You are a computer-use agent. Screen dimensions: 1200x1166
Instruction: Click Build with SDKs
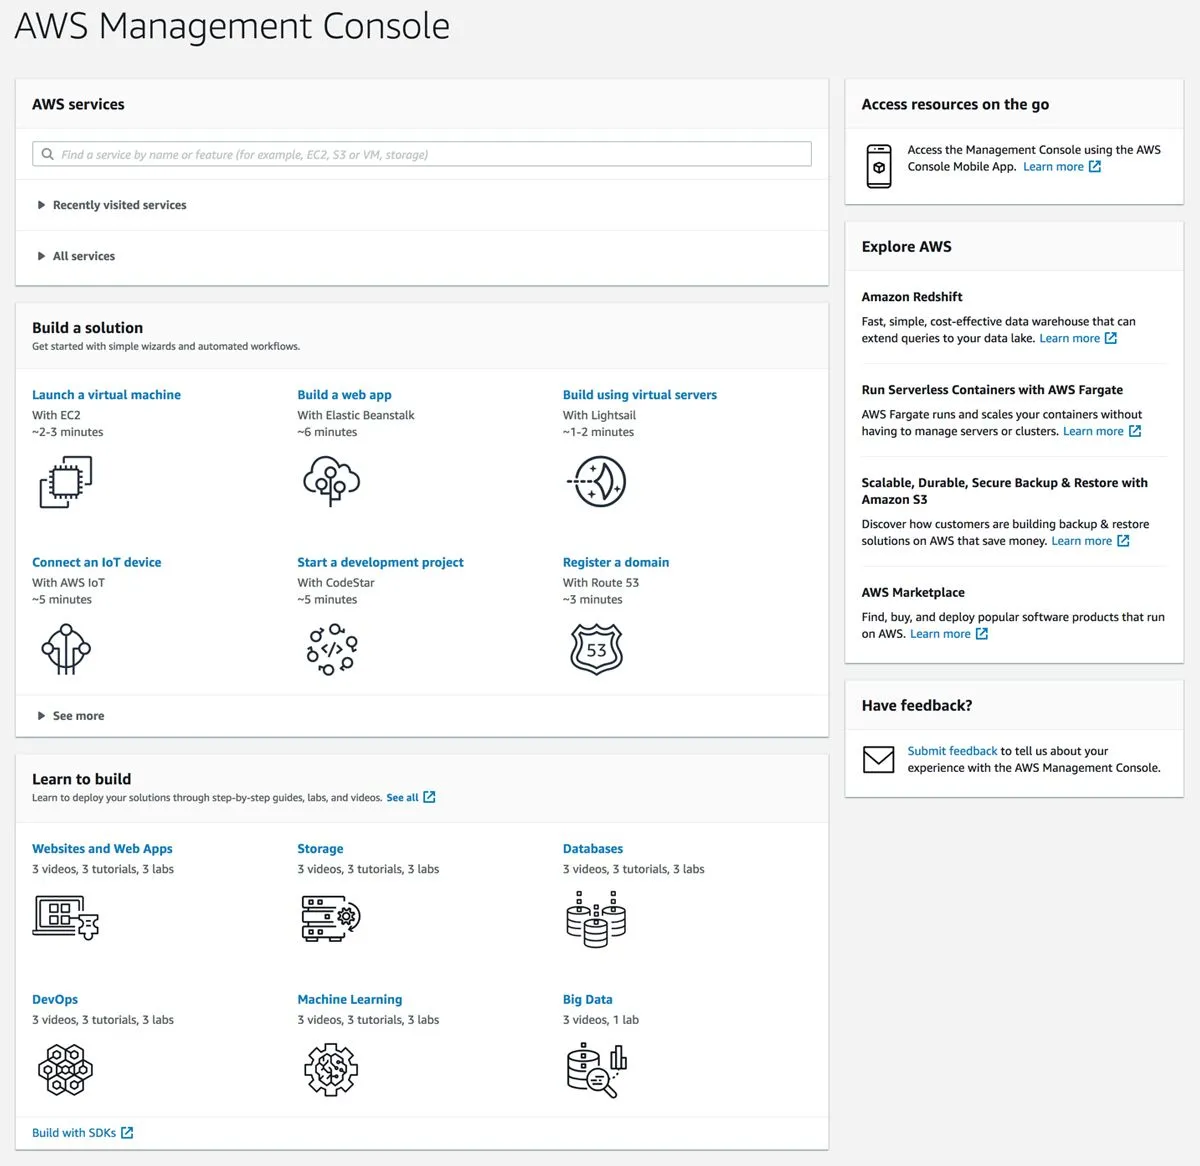click(74, 1132)
